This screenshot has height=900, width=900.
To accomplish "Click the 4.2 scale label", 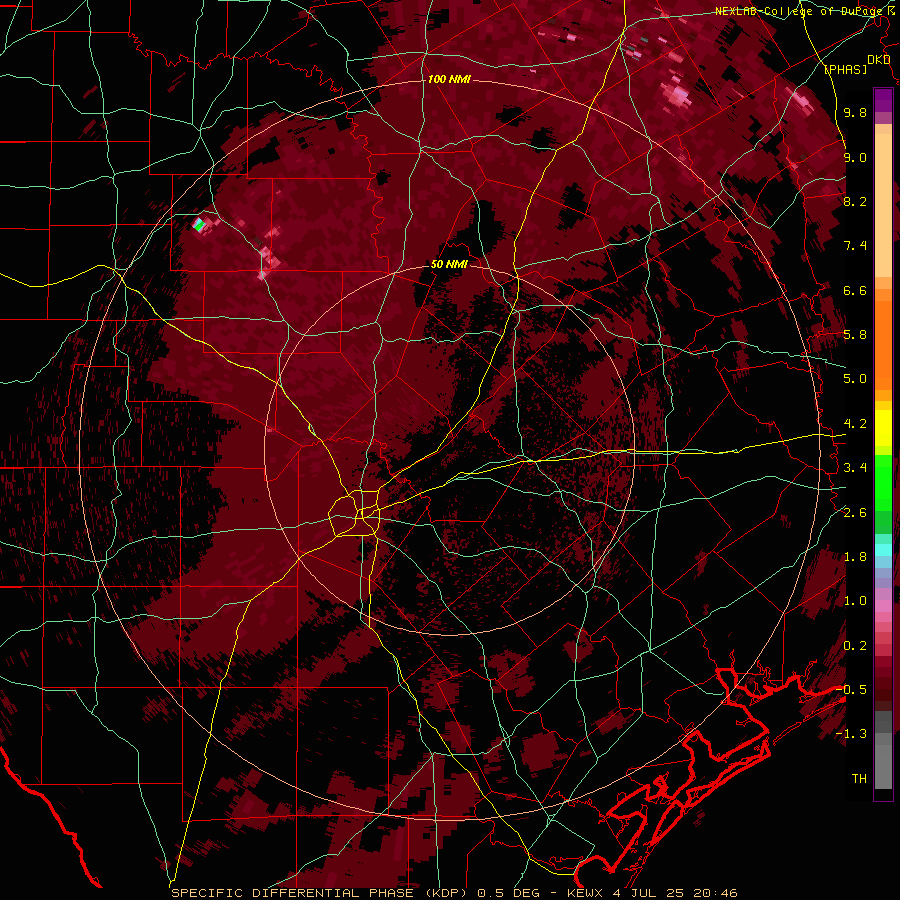I will (855, 424).
